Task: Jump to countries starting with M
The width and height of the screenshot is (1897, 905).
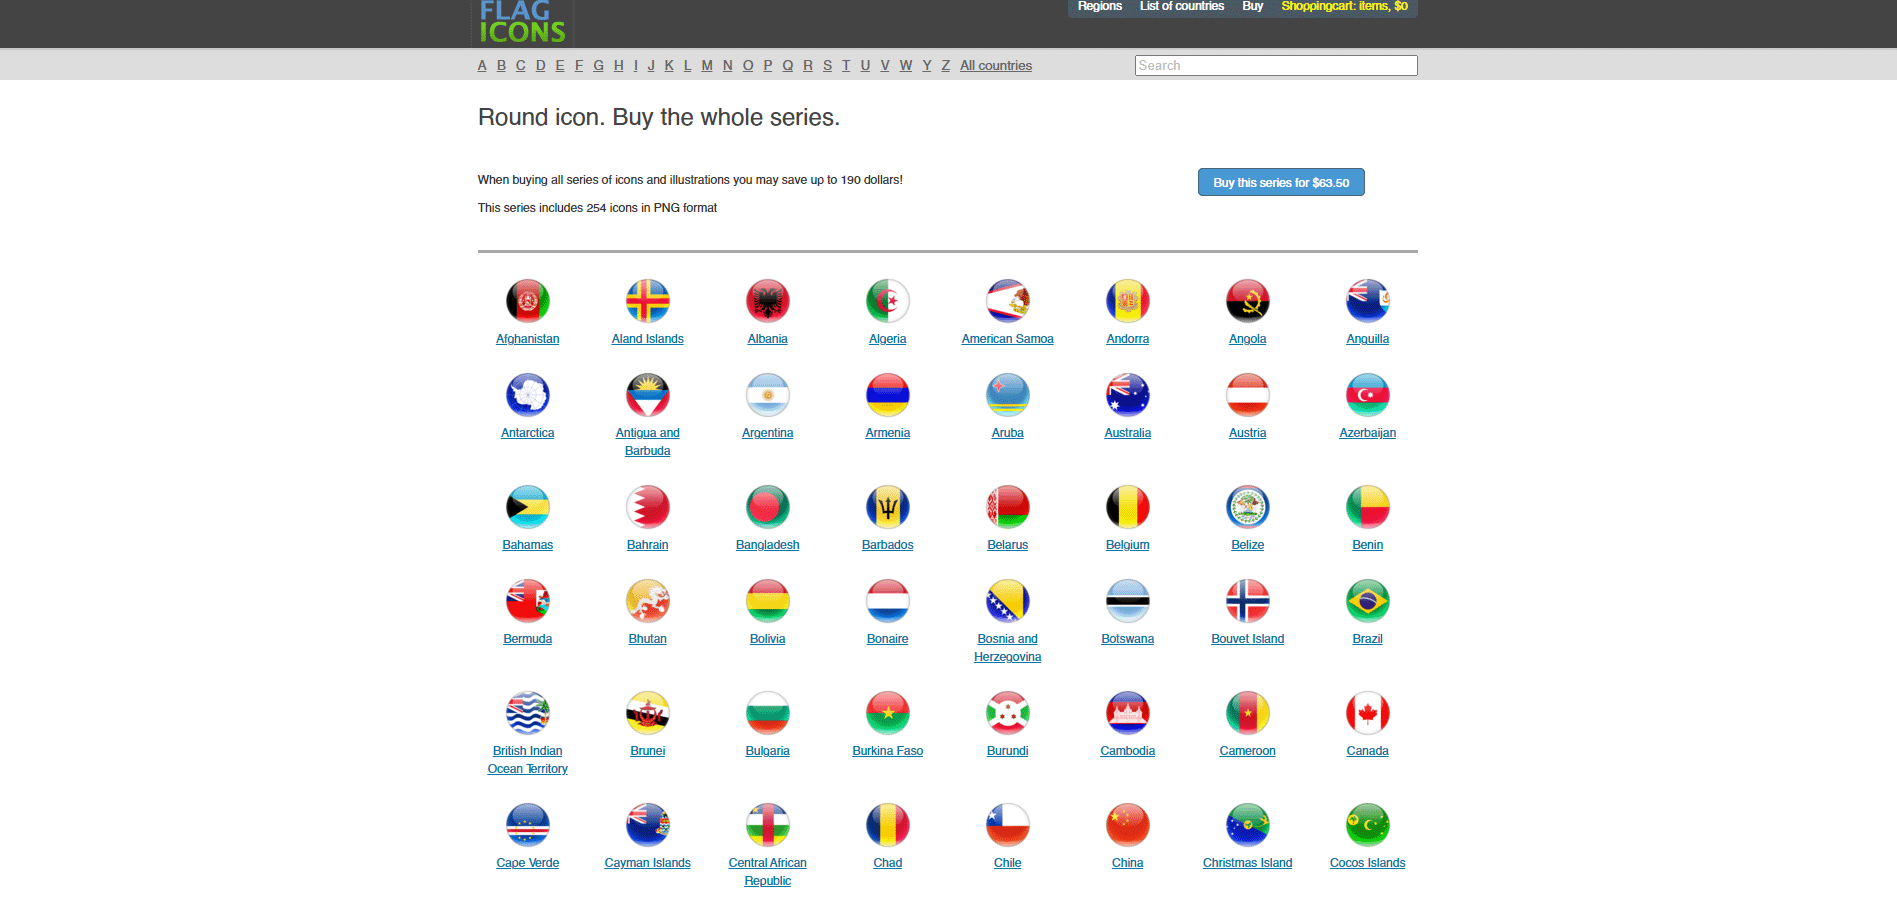Action: click(707, 66)
